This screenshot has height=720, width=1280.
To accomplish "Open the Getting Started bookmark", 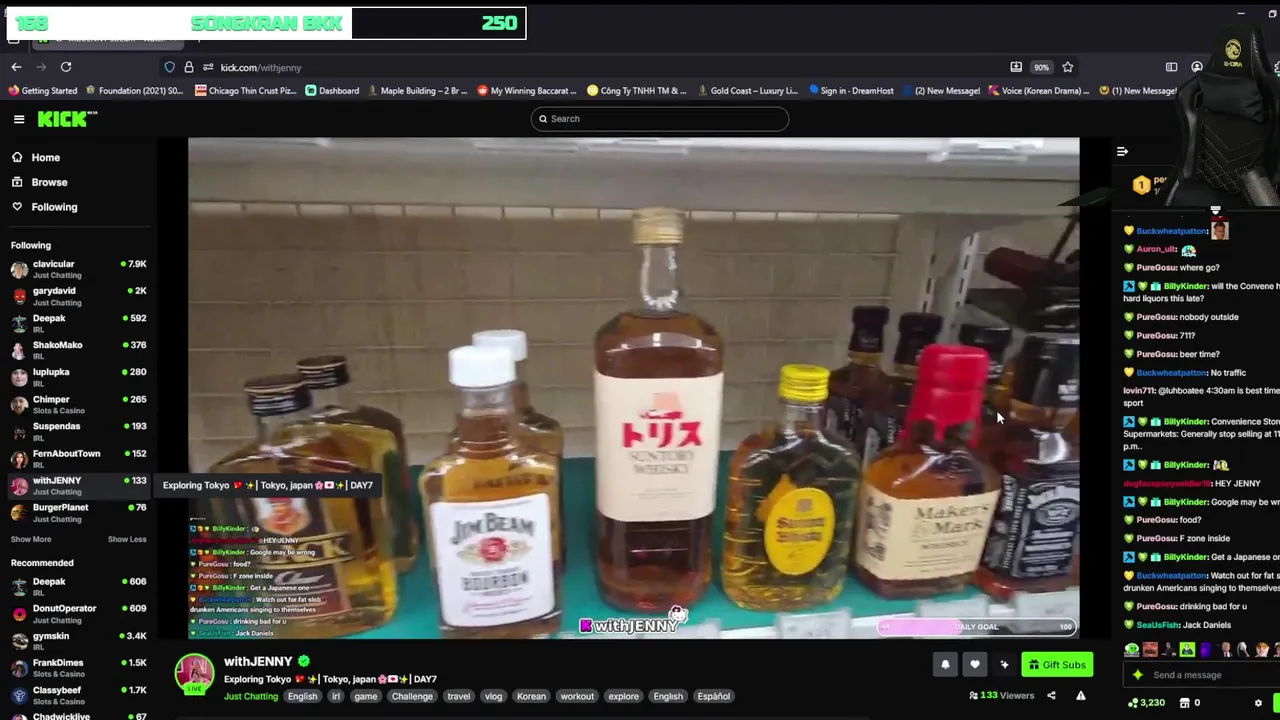I will point(43,91).
